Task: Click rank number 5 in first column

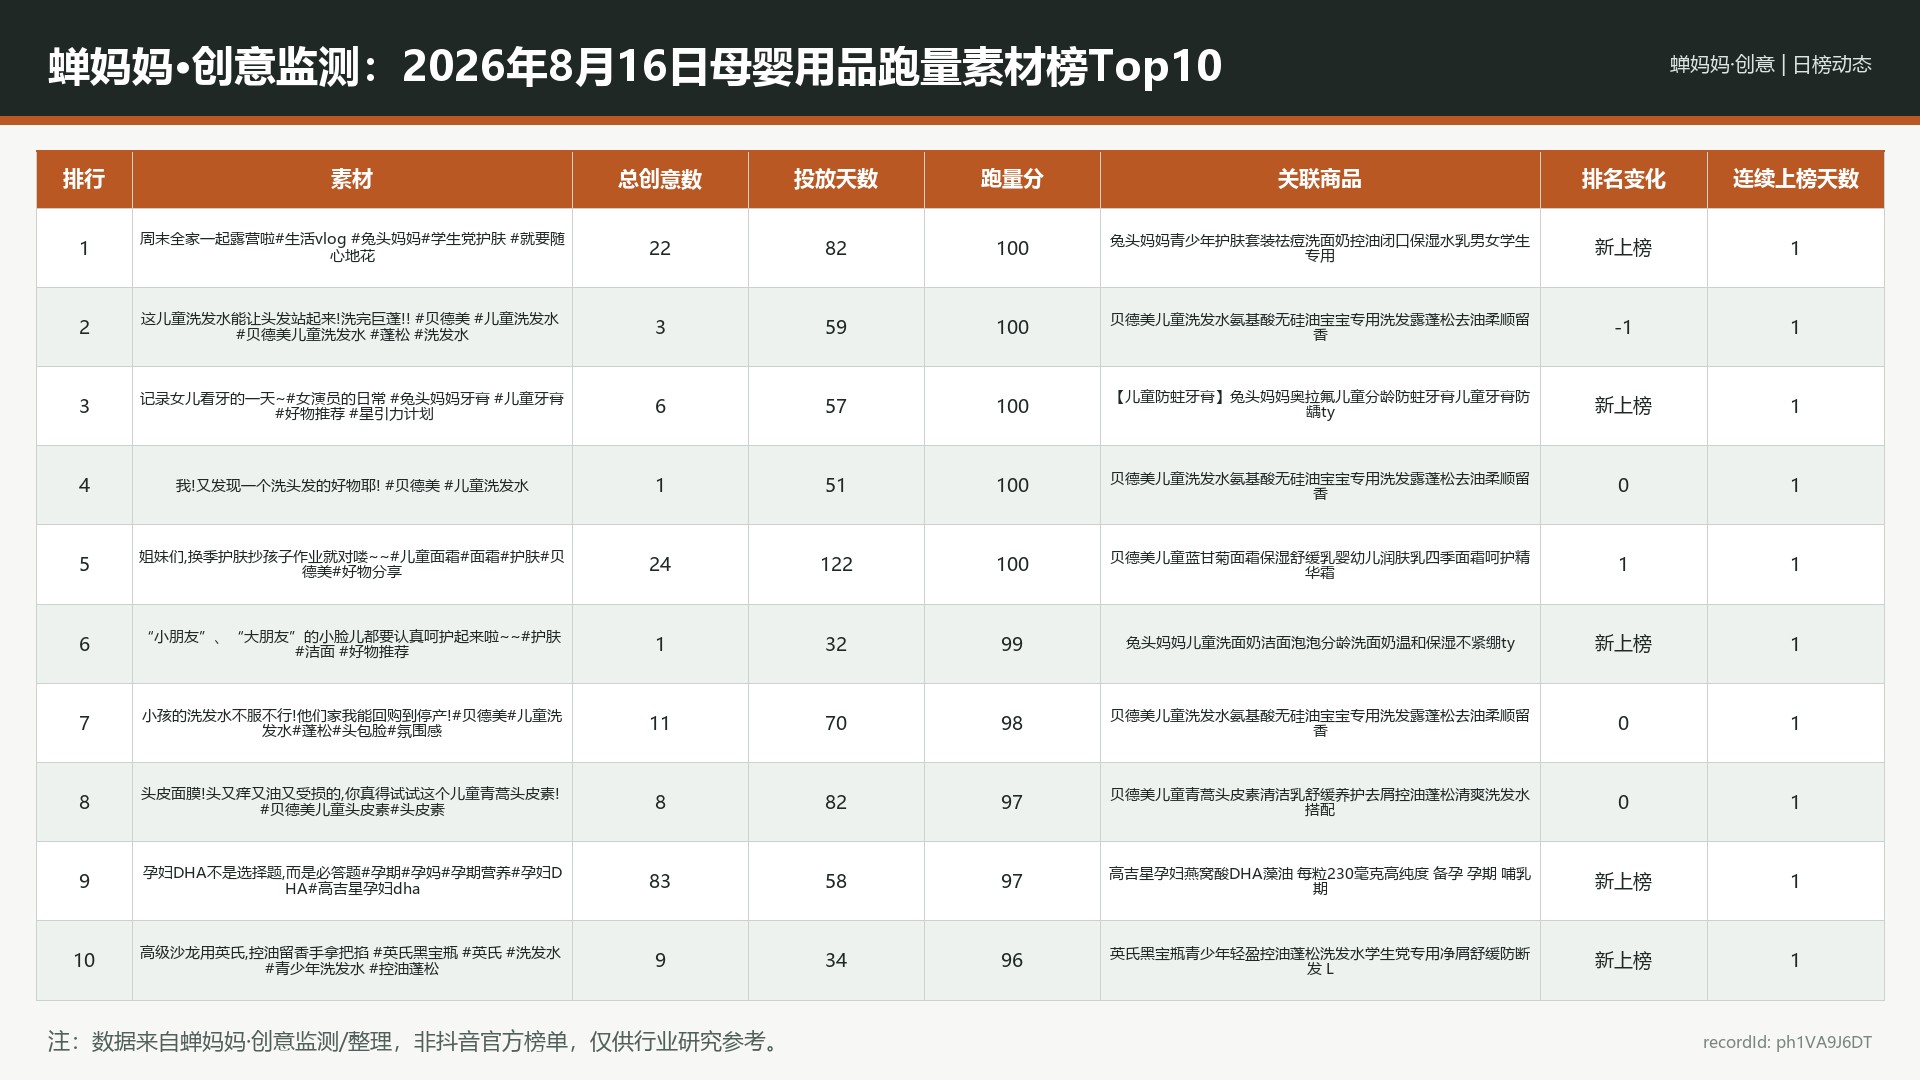Action: point(84,564)
